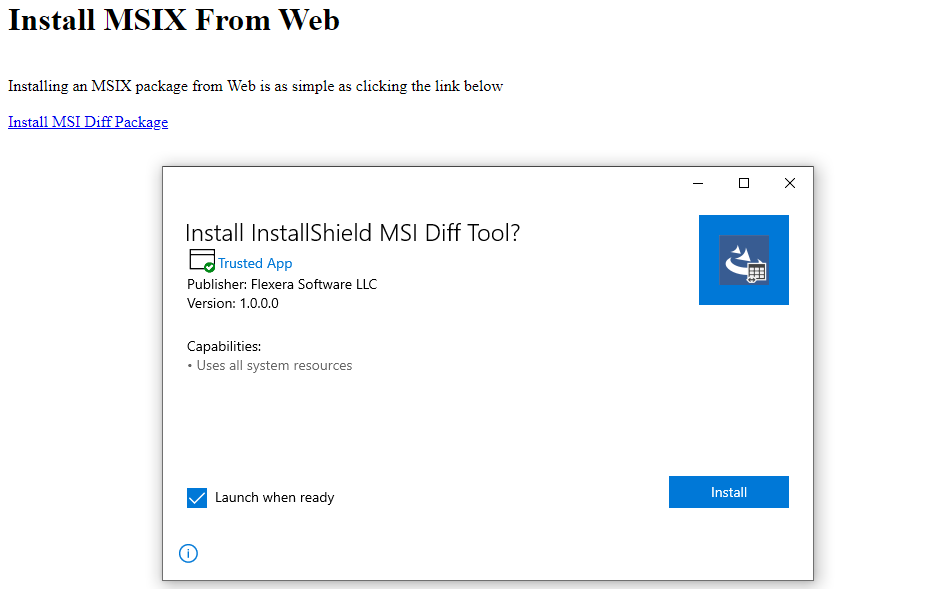This screenshot has width=940, height=589.
Task: Click the green checkmark on the trust badge
Action: [x=209, y=267]
